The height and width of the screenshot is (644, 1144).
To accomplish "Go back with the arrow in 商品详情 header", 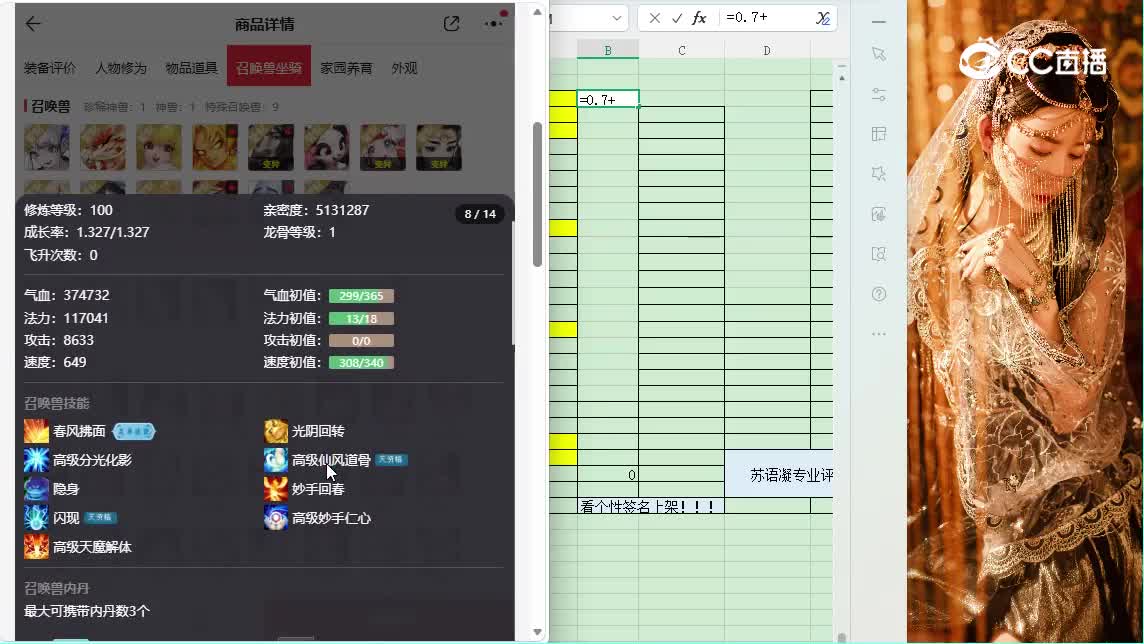I will [x=33, y=24].
